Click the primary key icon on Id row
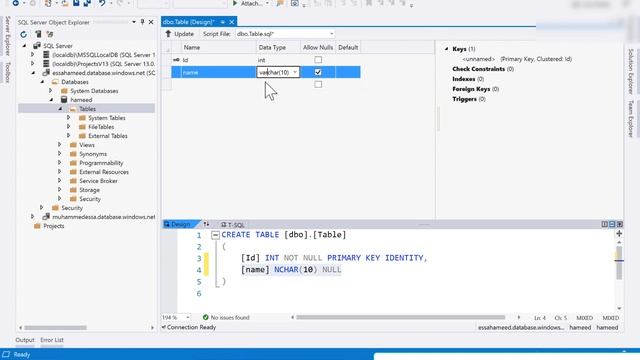 point(176,60)
